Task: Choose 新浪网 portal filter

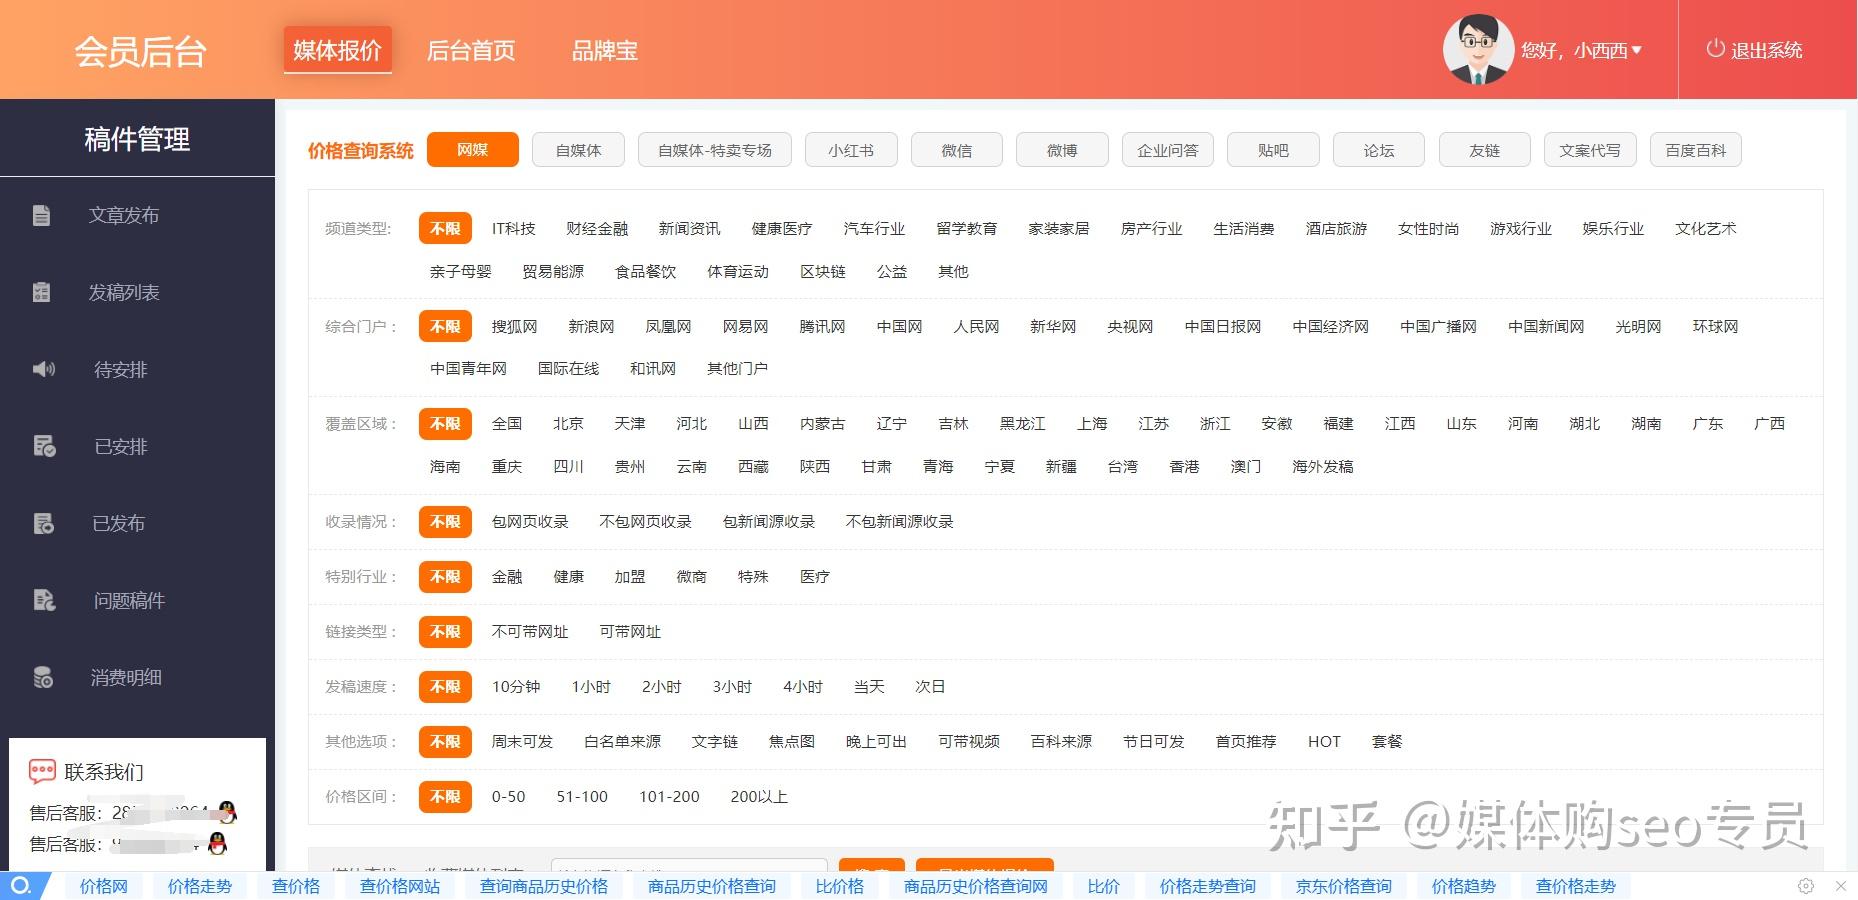Action: pos(591,326)
